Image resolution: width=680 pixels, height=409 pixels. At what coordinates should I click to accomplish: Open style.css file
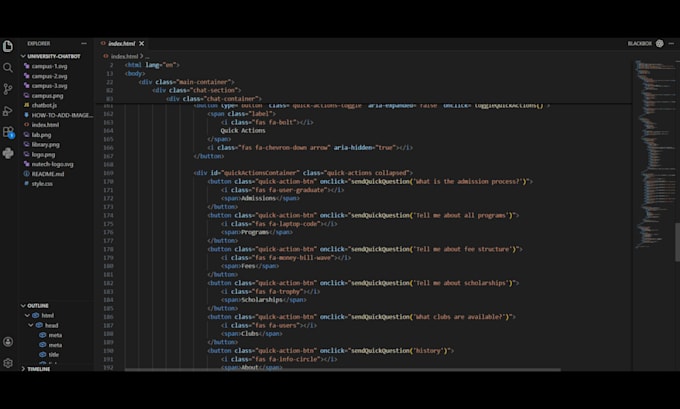pos(42,184)
